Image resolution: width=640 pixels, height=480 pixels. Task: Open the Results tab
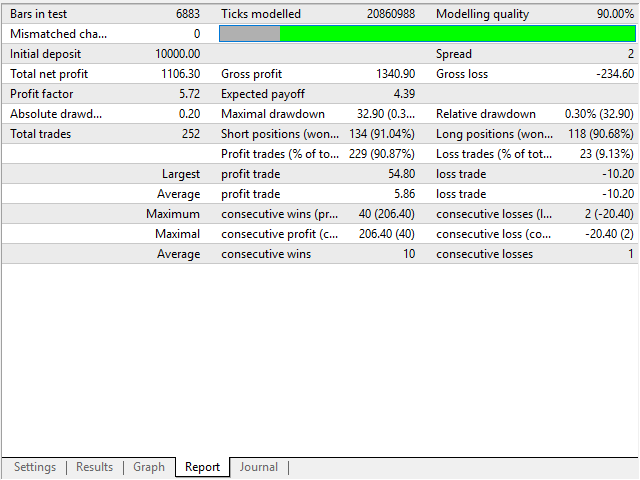click(x=95, y=467)
